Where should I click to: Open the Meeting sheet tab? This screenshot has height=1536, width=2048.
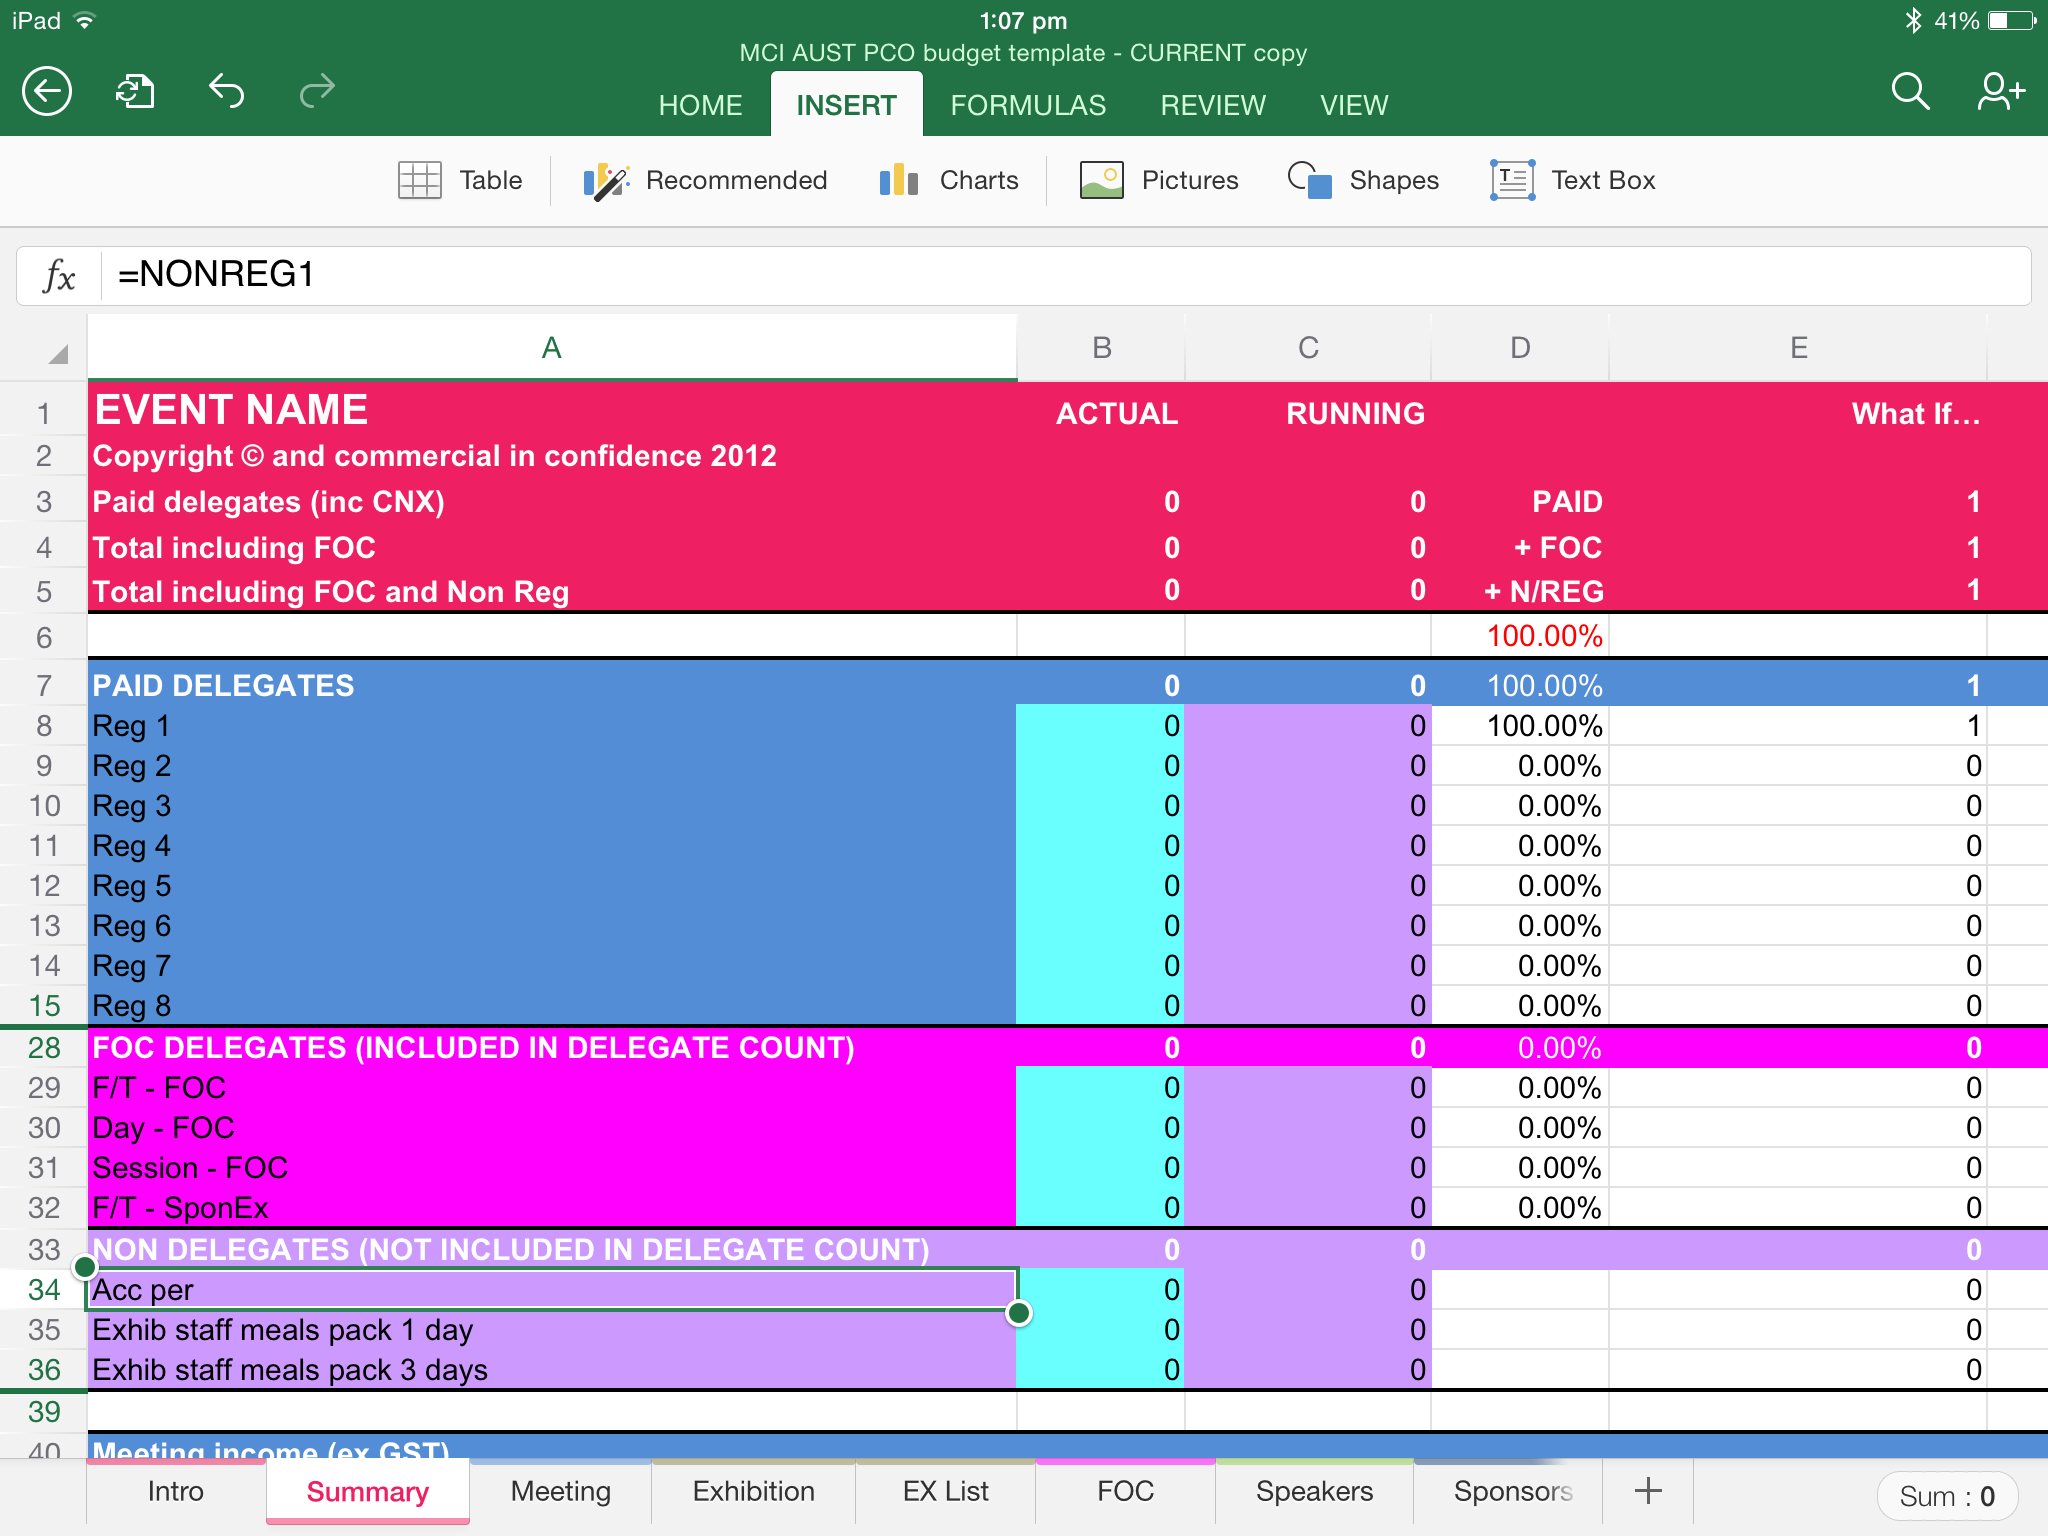(560, 1491)
